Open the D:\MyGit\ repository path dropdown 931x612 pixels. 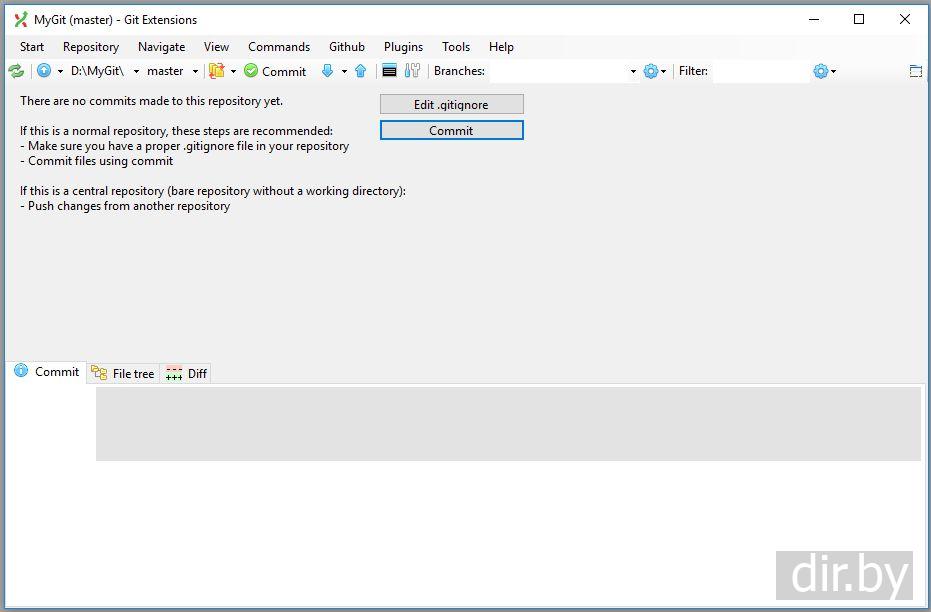click(136, 71)
